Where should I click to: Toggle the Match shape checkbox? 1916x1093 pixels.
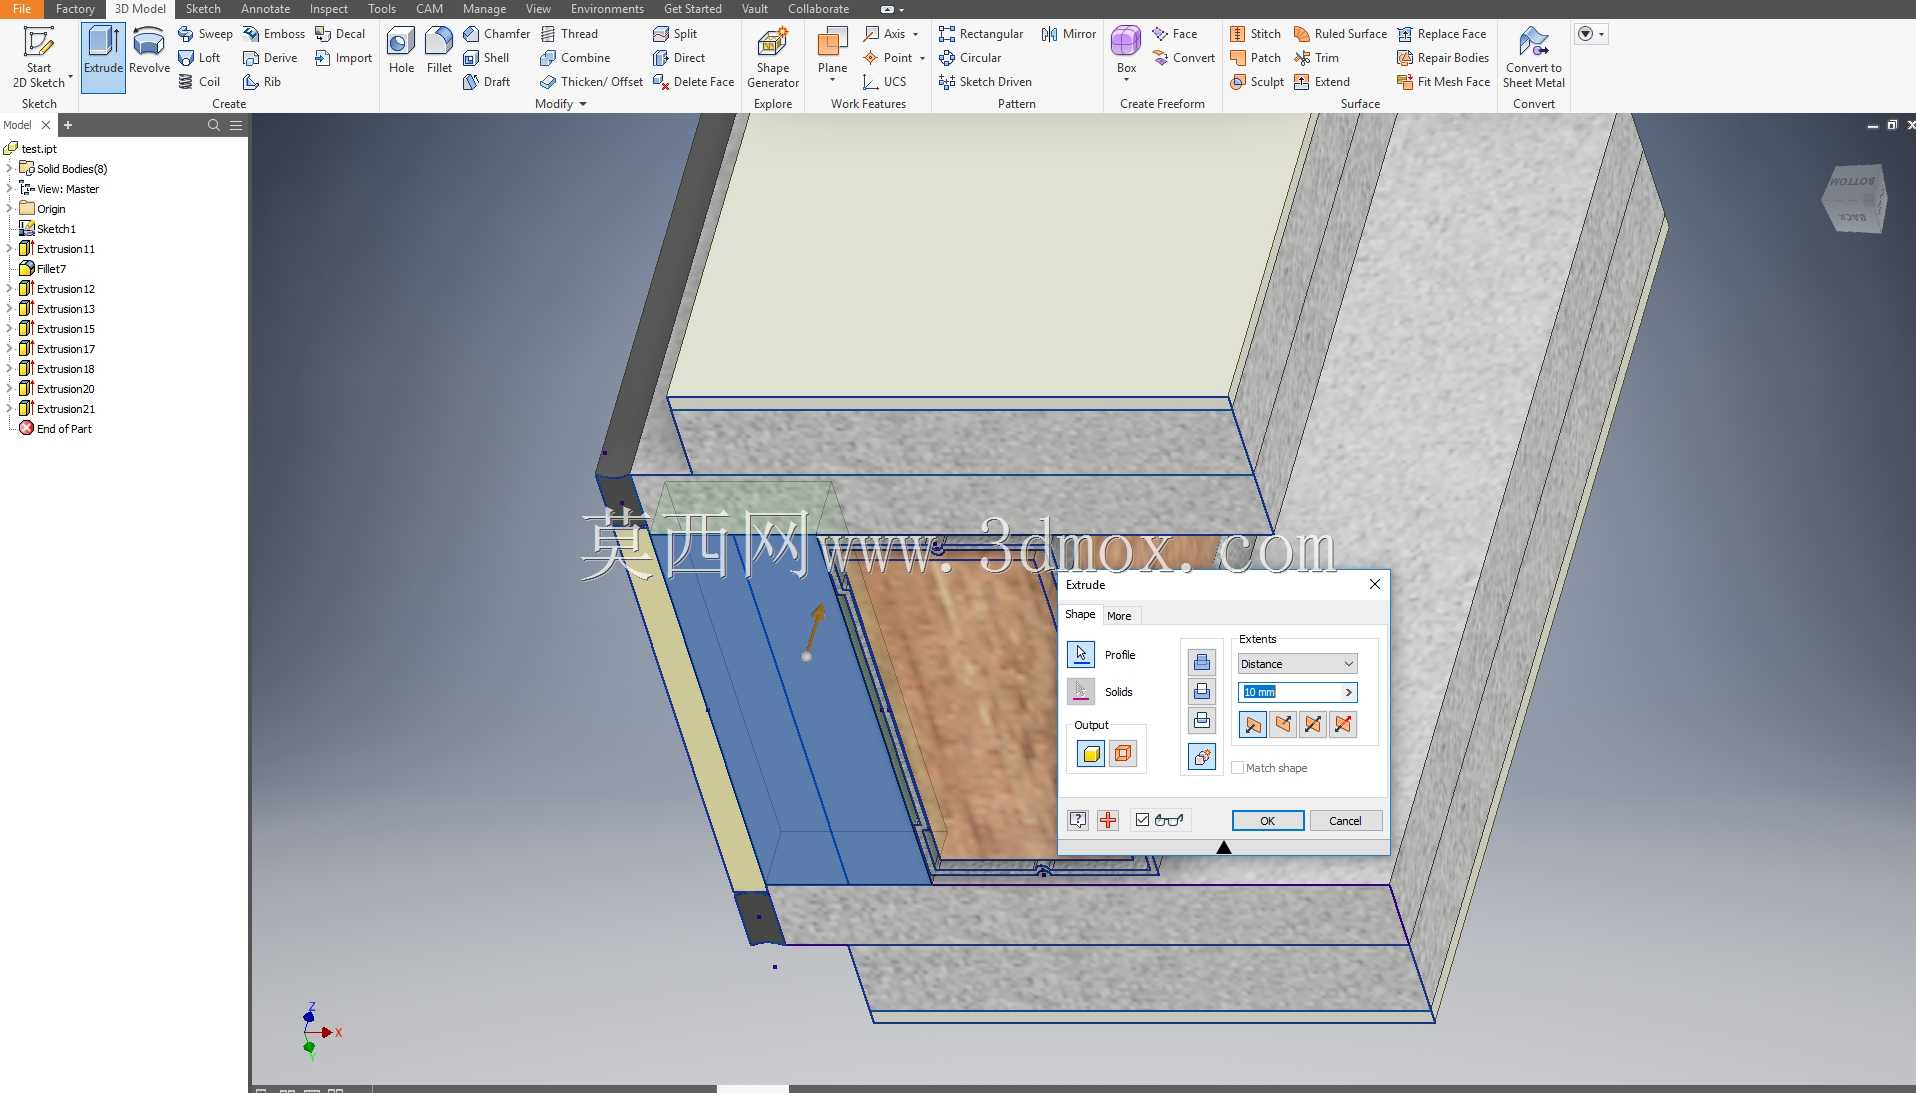click(x=1238, y=768)
